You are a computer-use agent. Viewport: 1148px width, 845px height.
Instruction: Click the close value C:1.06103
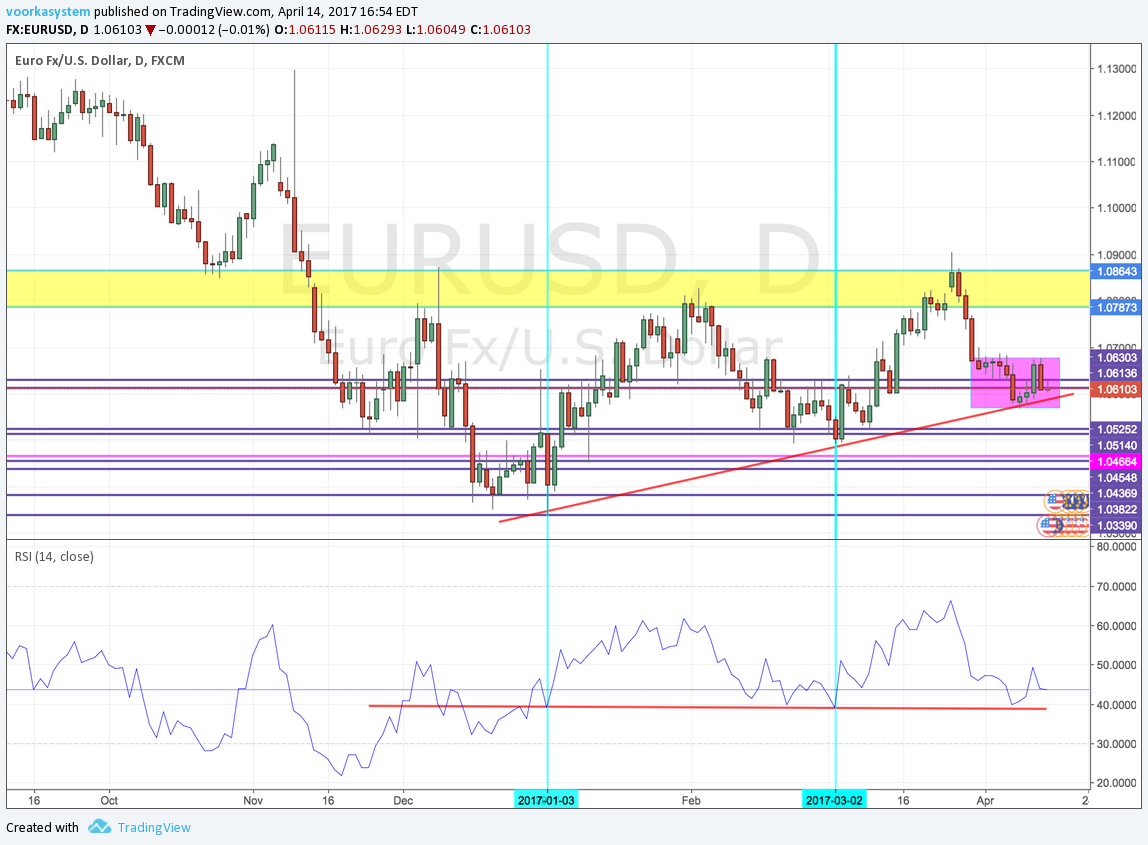(x=500, y=30)
